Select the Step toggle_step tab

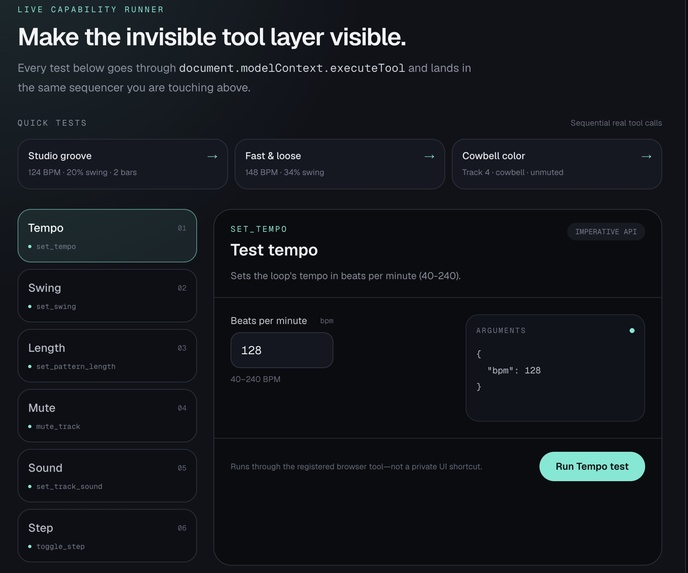click(107, 536)
